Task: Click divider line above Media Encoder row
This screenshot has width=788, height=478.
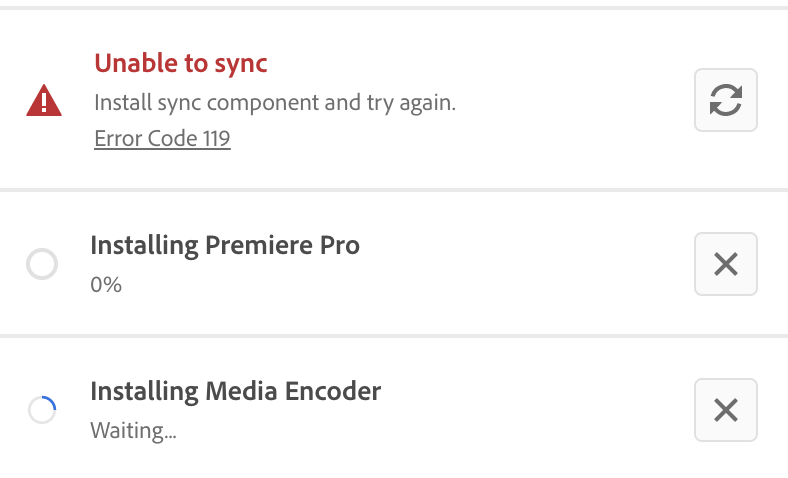Action: click(x=394, y=335)
